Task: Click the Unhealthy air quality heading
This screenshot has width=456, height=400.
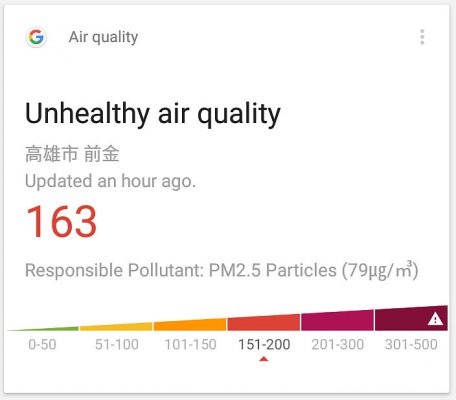Action: click(x=153, y=114)
